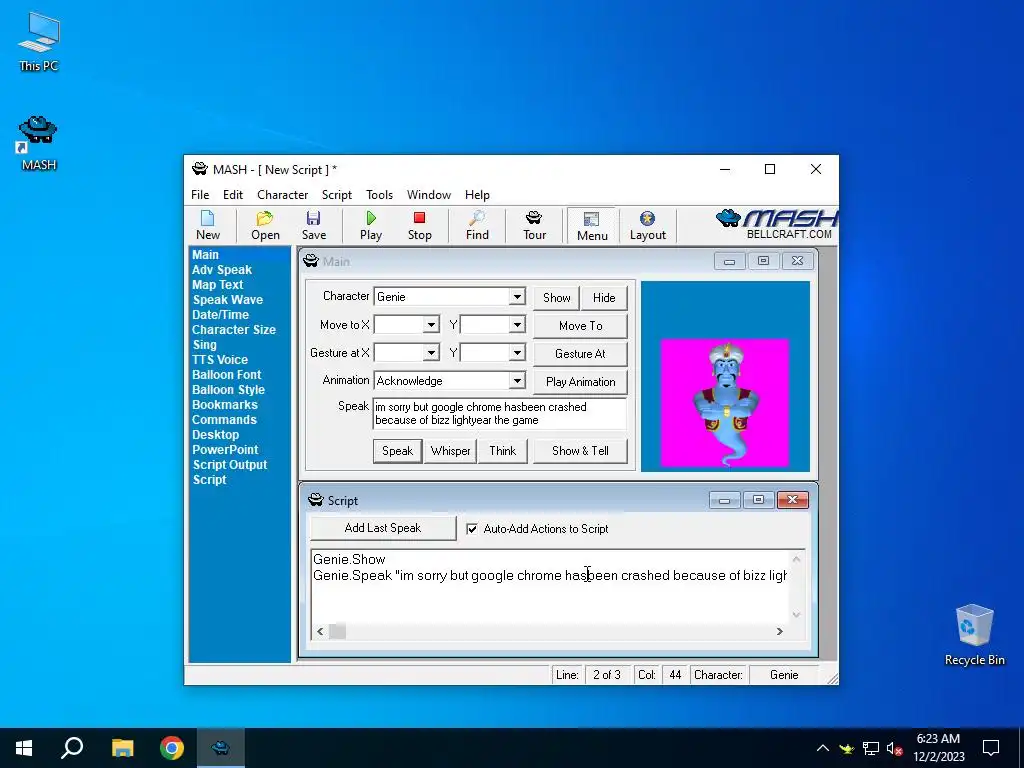
Task: Click the Layout toolbar icon
Action: pyautogui.click(x=647, y=225)
